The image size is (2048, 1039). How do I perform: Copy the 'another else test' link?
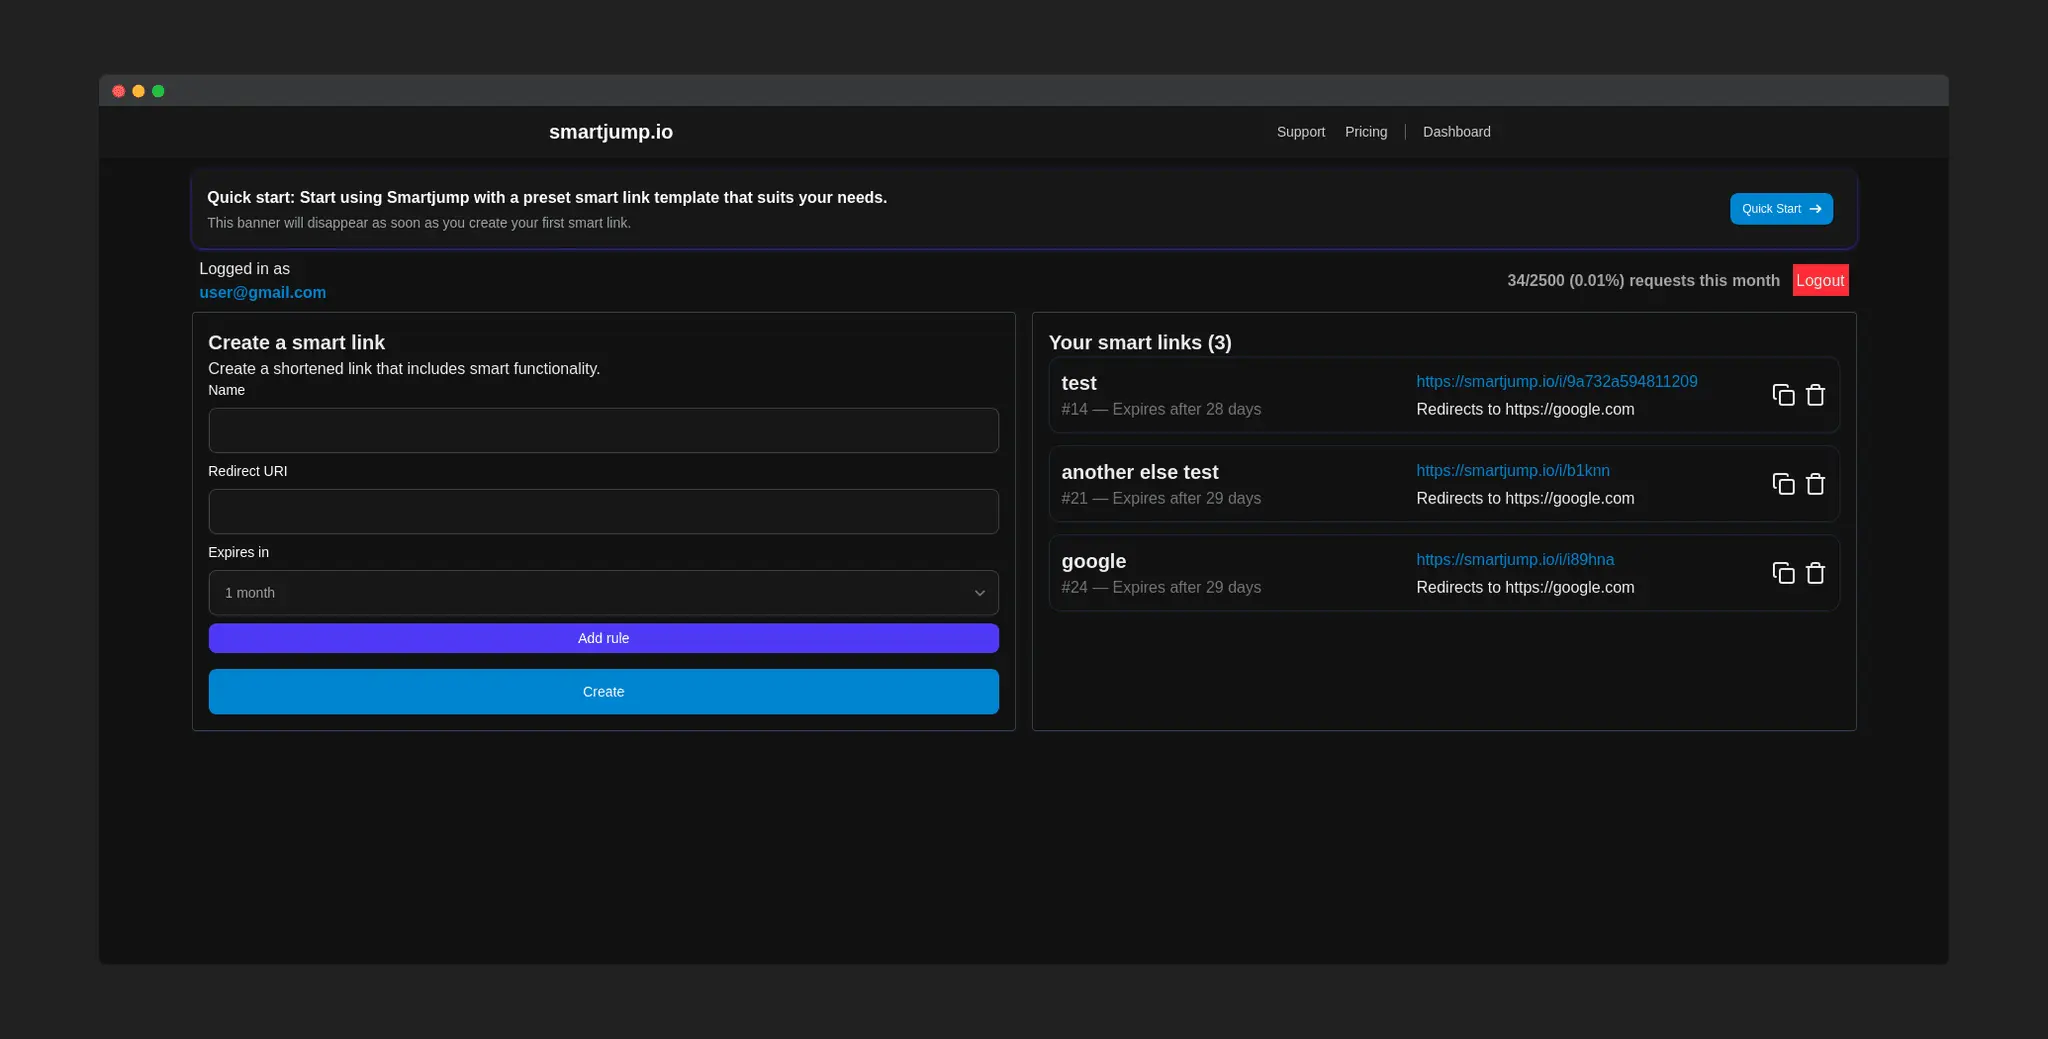(x=1783, y=484)
